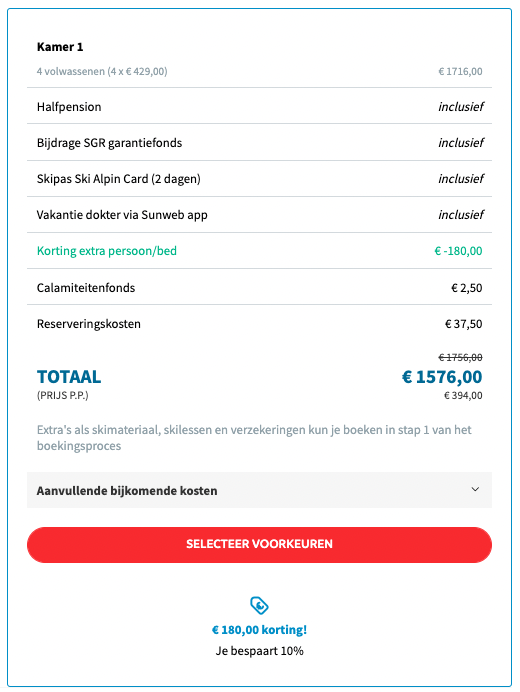Click the TOTAAL heading

tap(69, 377)
